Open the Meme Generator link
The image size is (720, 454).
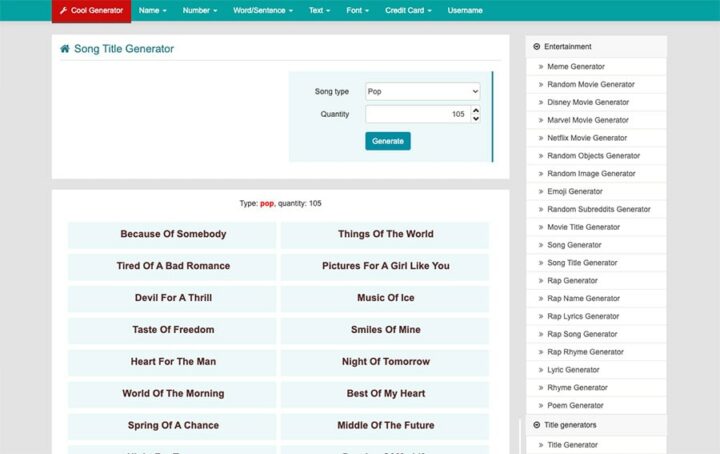click(575, 66)
